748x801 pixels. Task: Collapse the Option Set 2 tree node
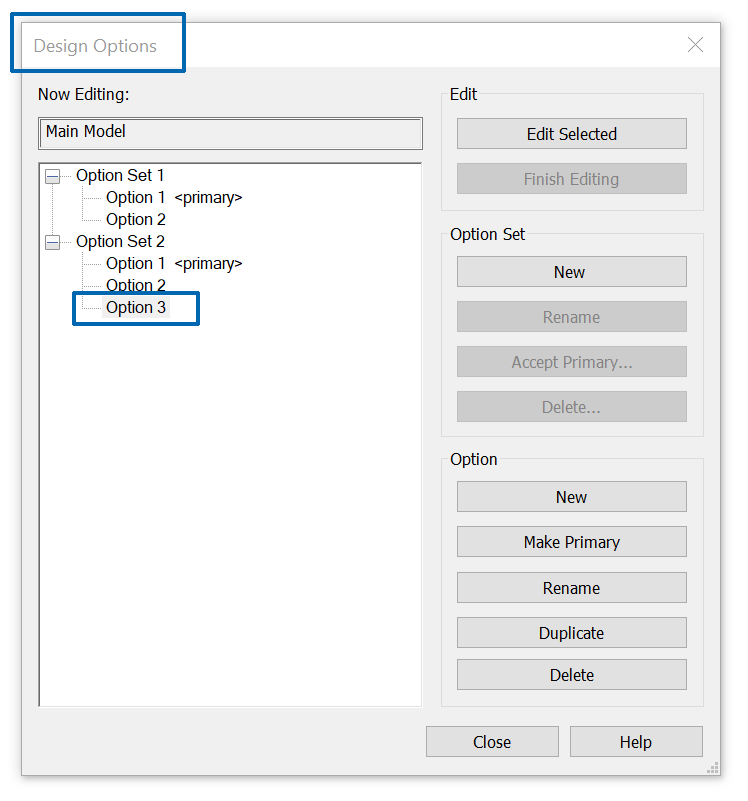53,242
